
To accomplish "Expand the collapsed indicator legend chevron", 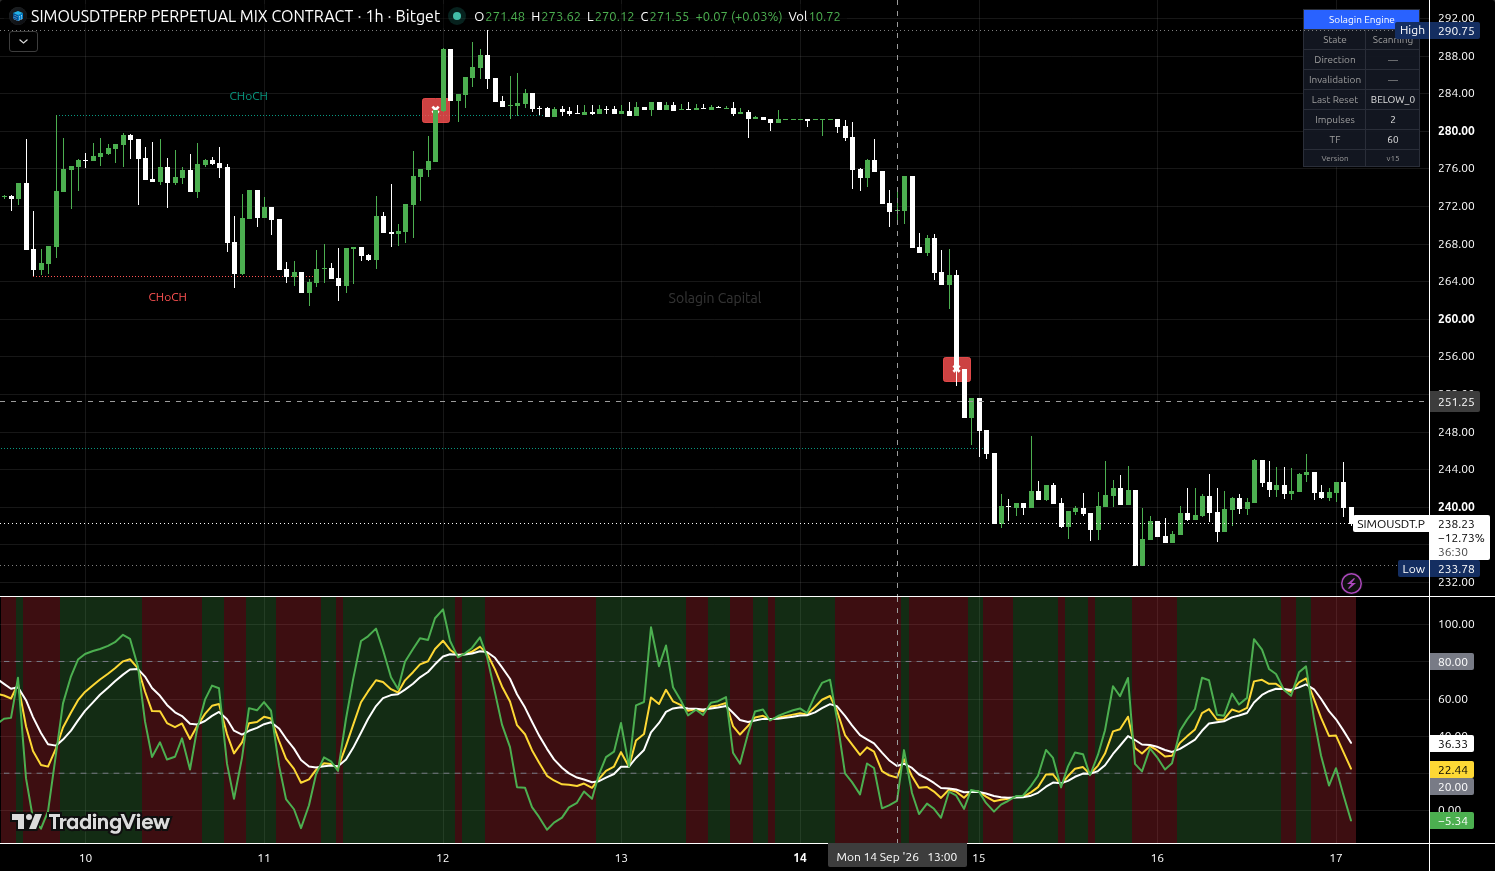I will (x=23, y=41).
